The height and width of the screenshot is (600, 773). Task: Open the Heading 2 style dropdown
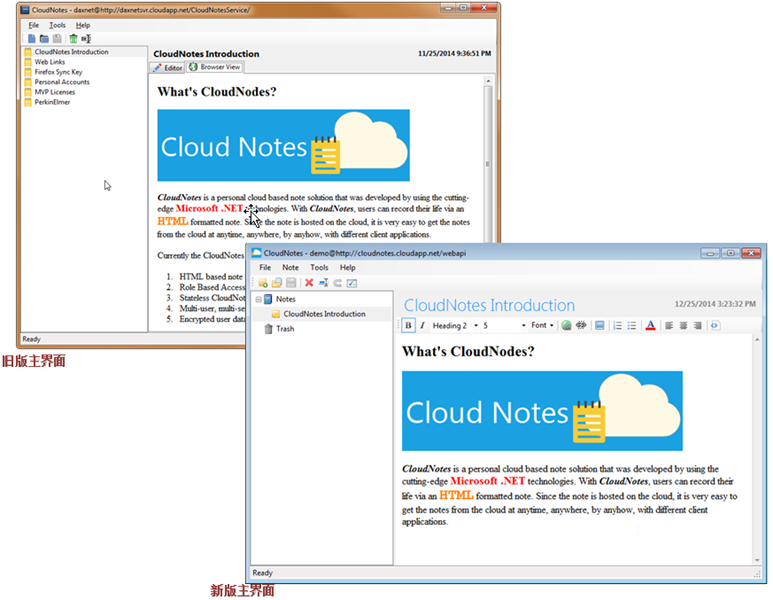455,325
